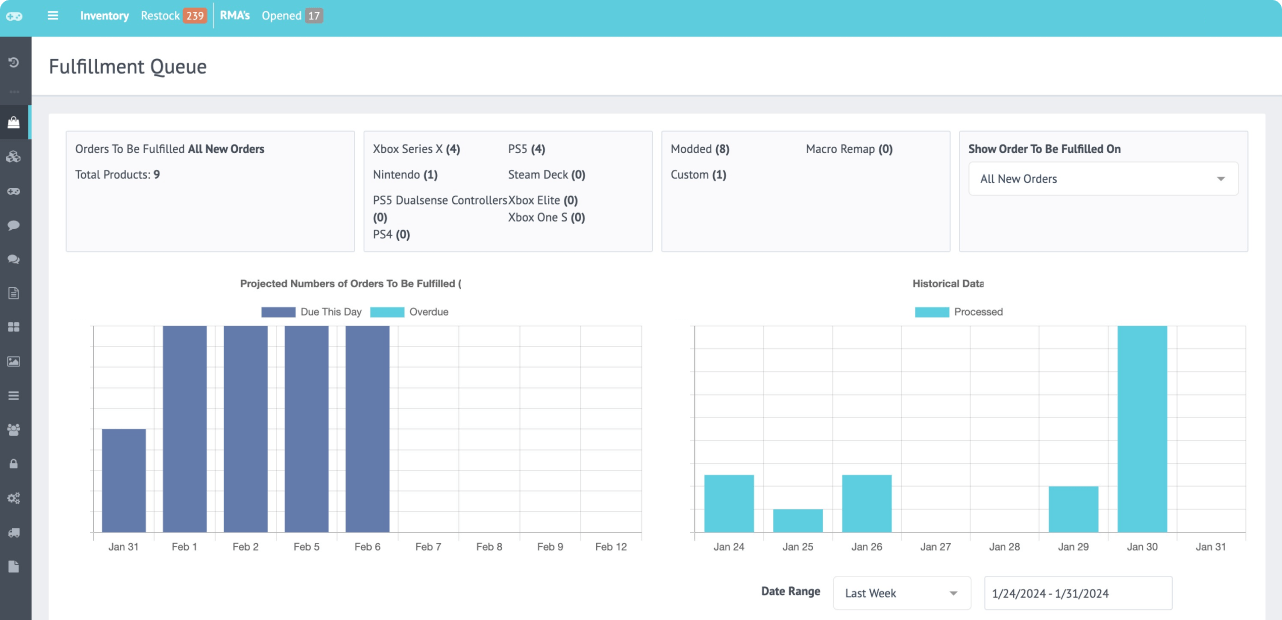Screen dimensions: 1282x620
Task: Expand the Last Week date range dropdown
Action: [901, 593]
